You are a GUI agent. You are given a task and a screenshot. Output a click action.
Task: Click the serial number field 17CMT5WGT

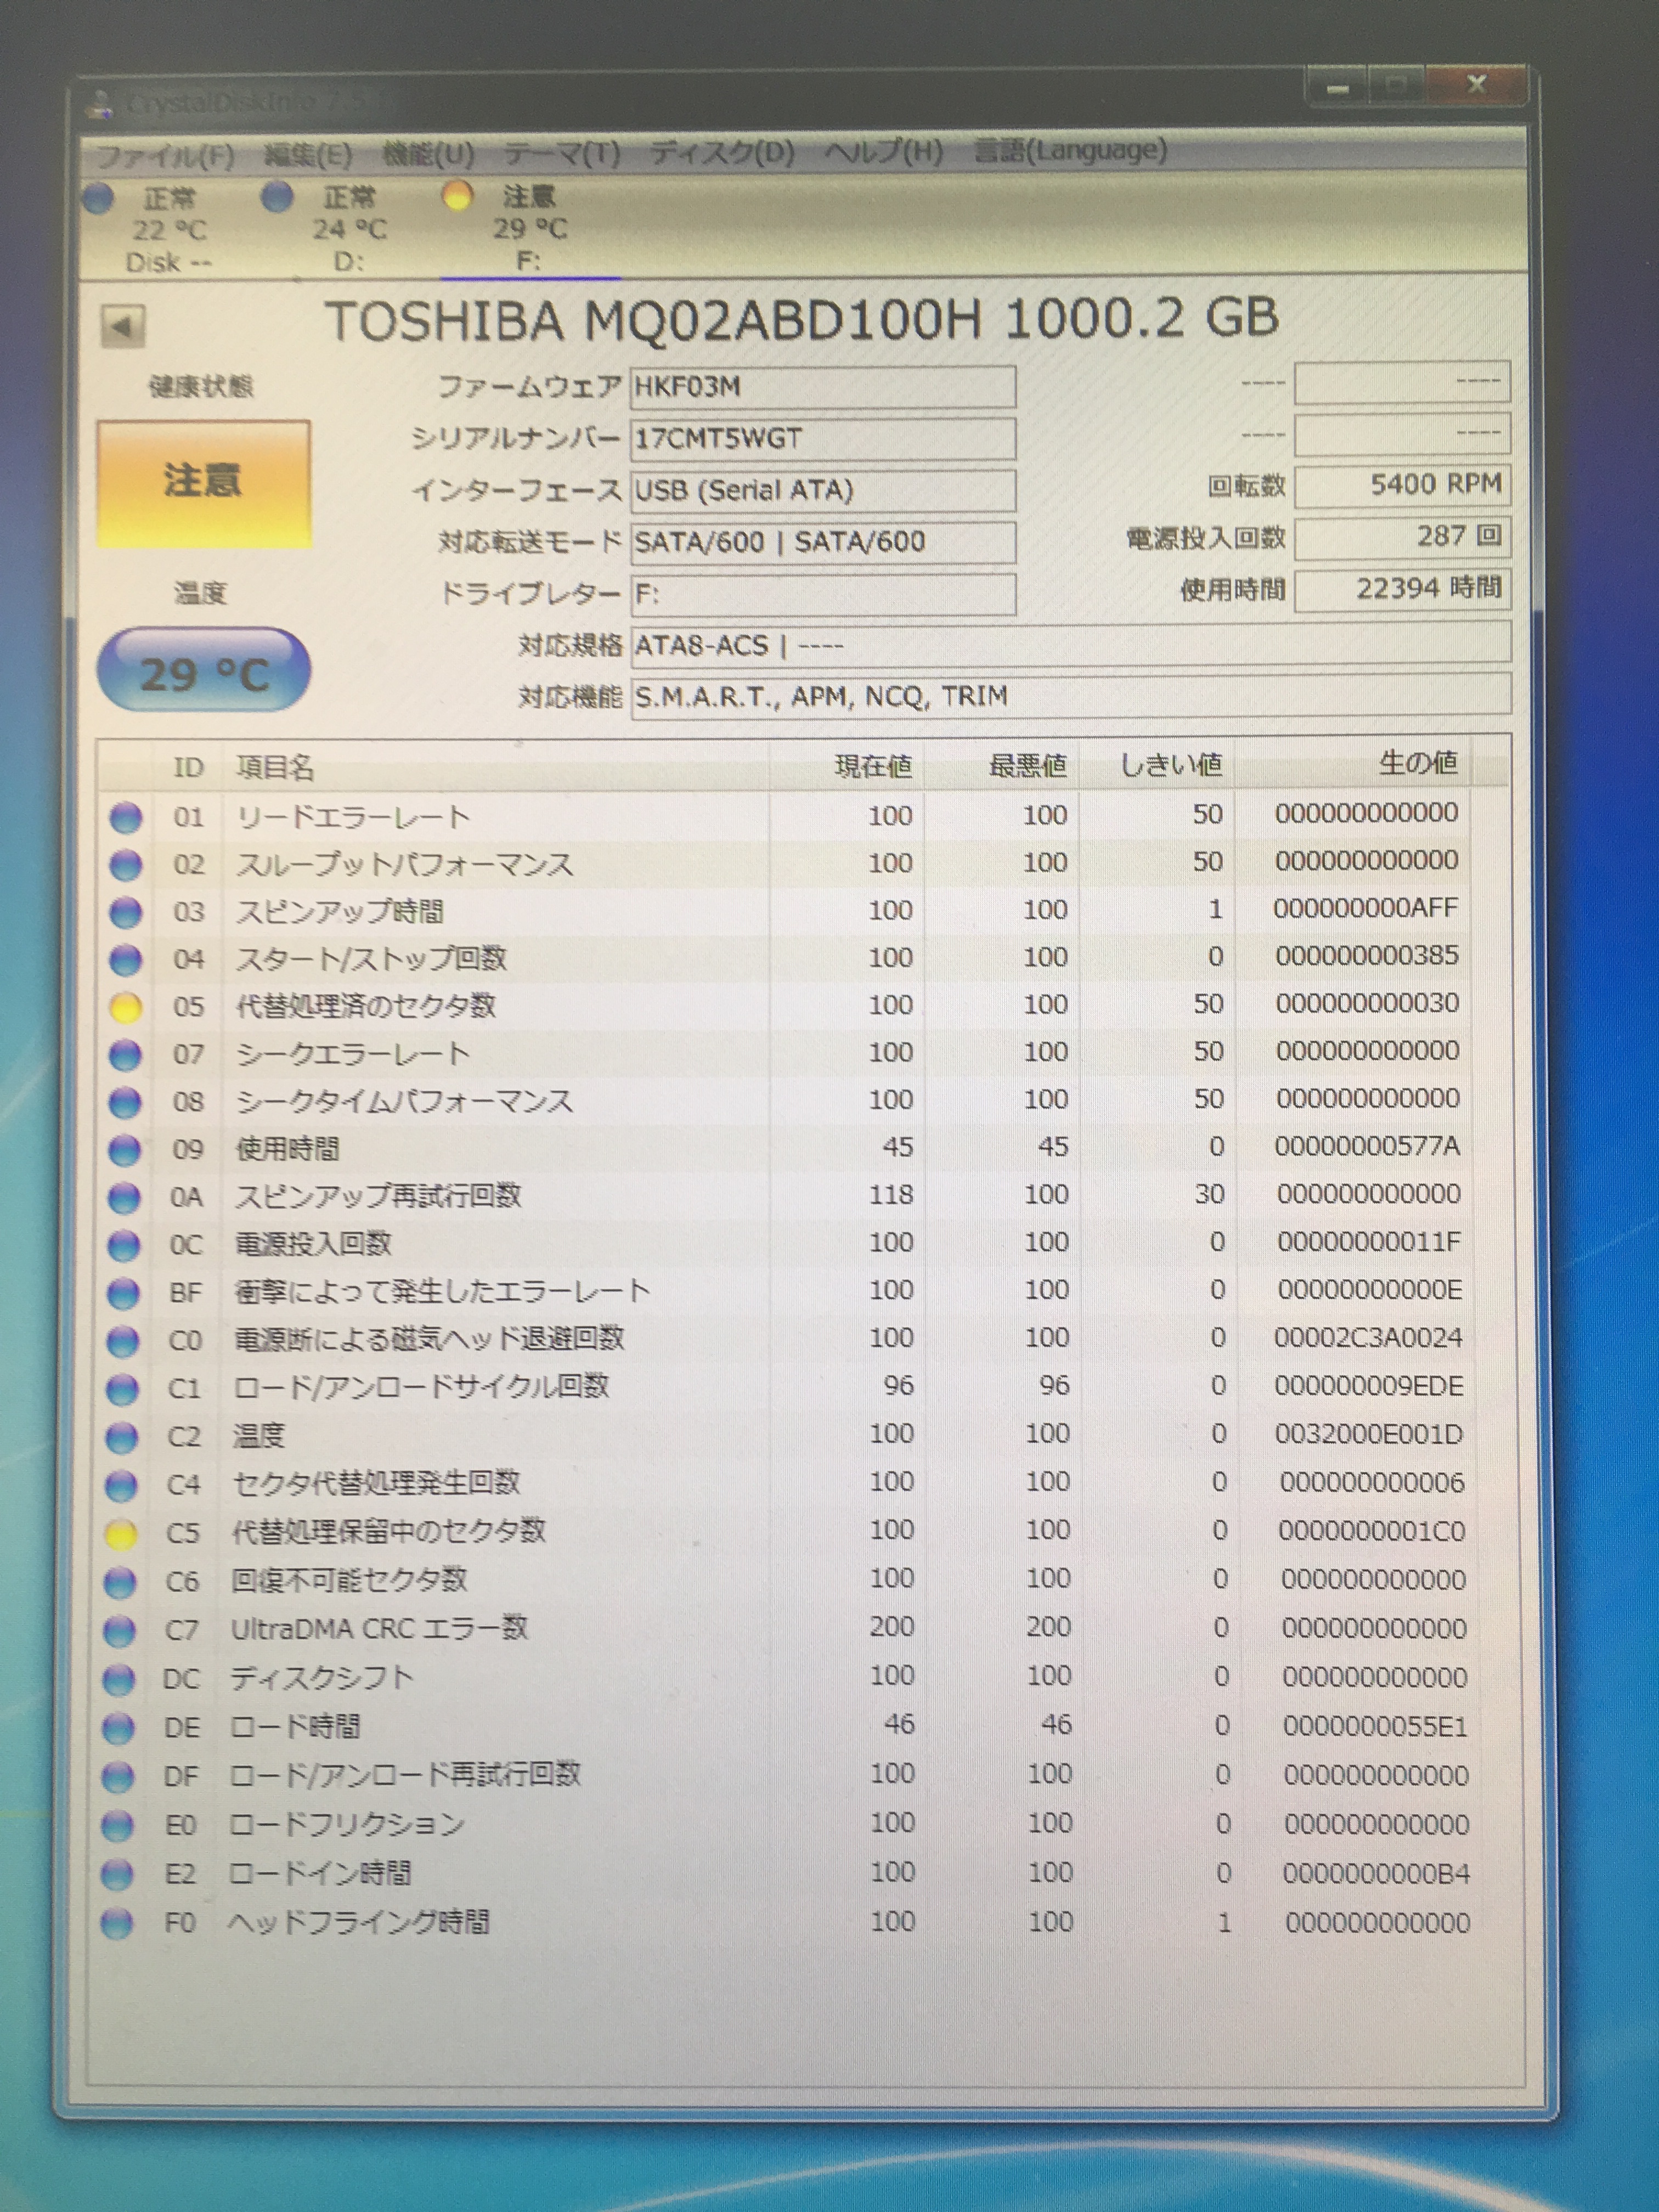[823, 438]
